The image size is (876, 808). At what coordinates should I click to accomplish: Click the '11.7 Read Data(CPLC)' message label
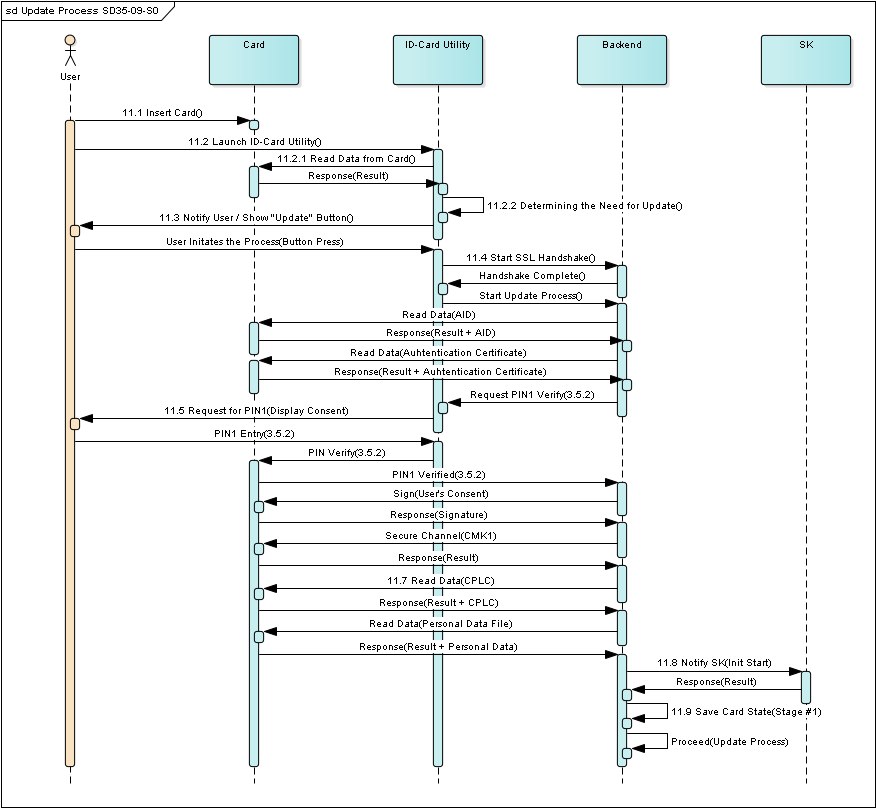pos(441,581)
